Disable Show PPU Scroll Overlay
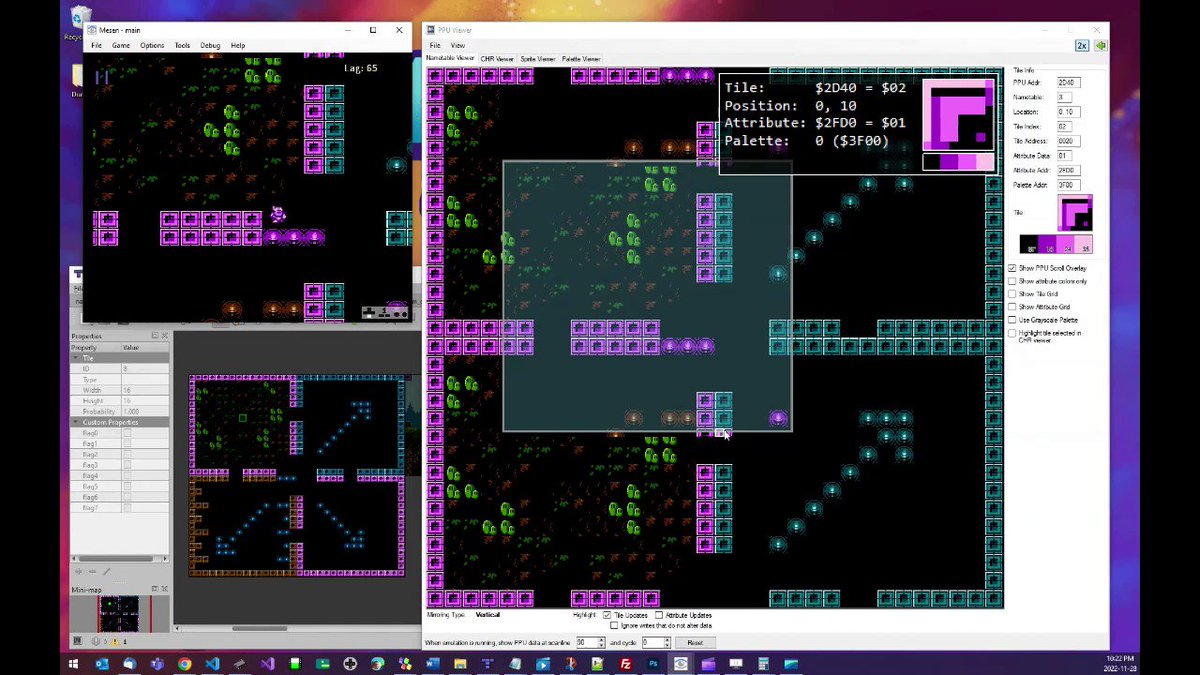Screen dimensions: 1200x675 tap(1012, 268)
